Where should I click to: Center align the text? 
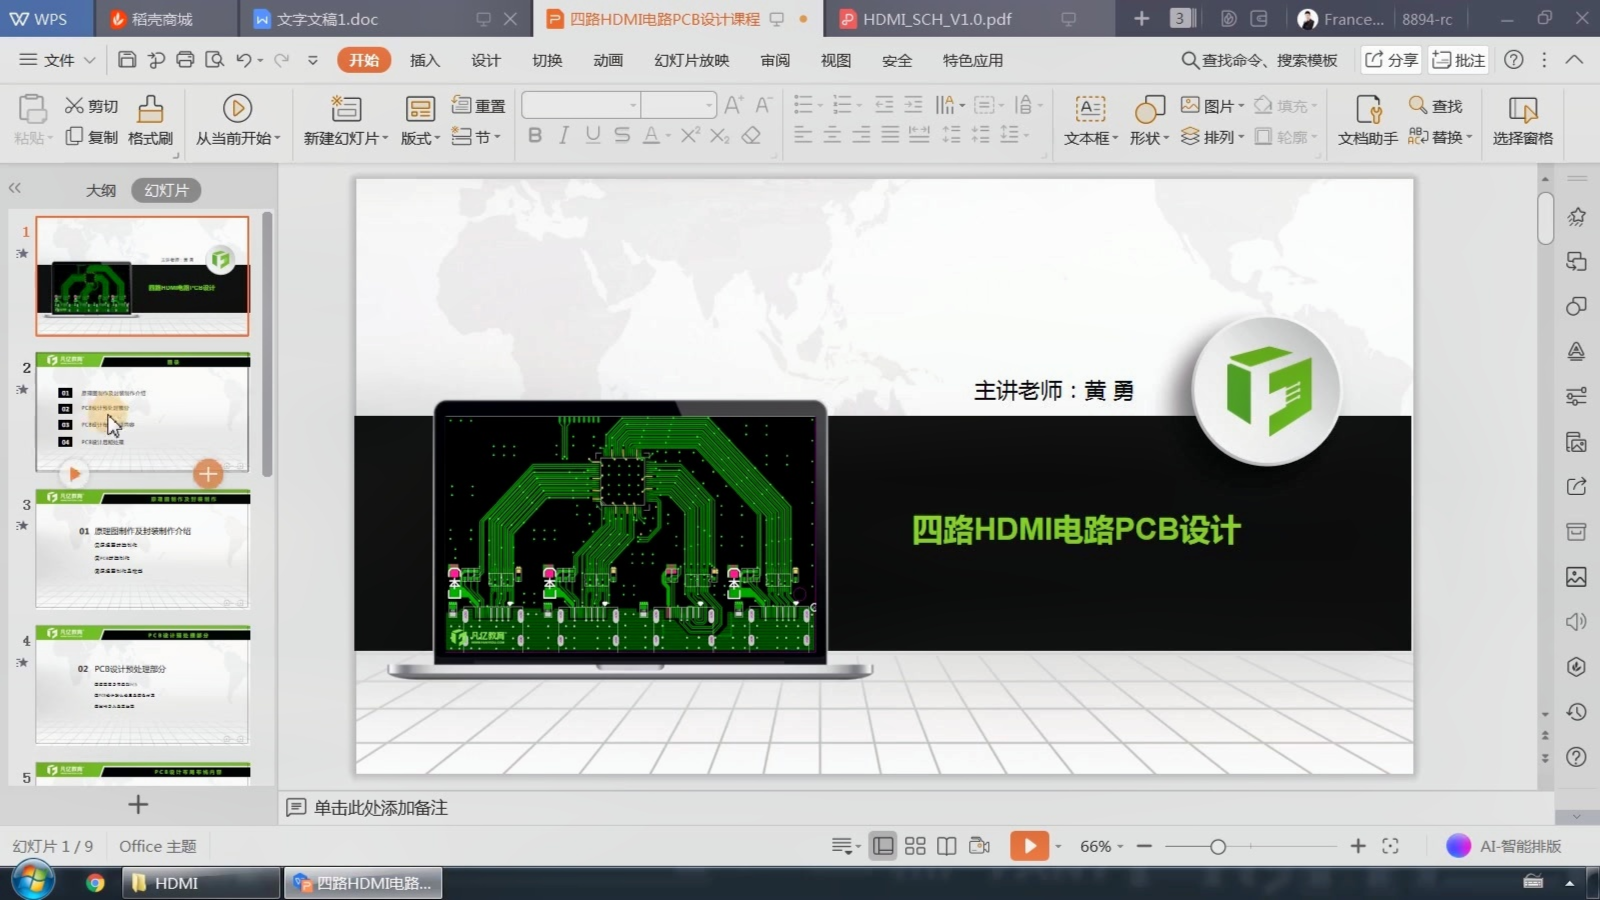(832, 135)
